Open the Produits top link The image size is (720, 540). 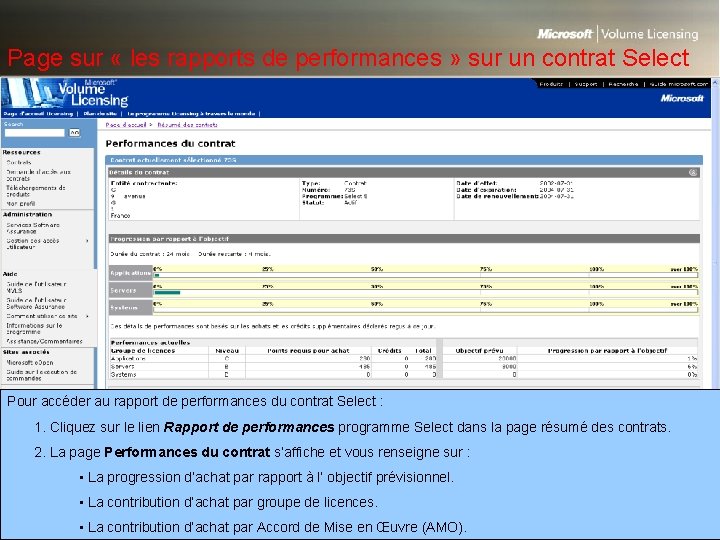click(x=551, y=84)
